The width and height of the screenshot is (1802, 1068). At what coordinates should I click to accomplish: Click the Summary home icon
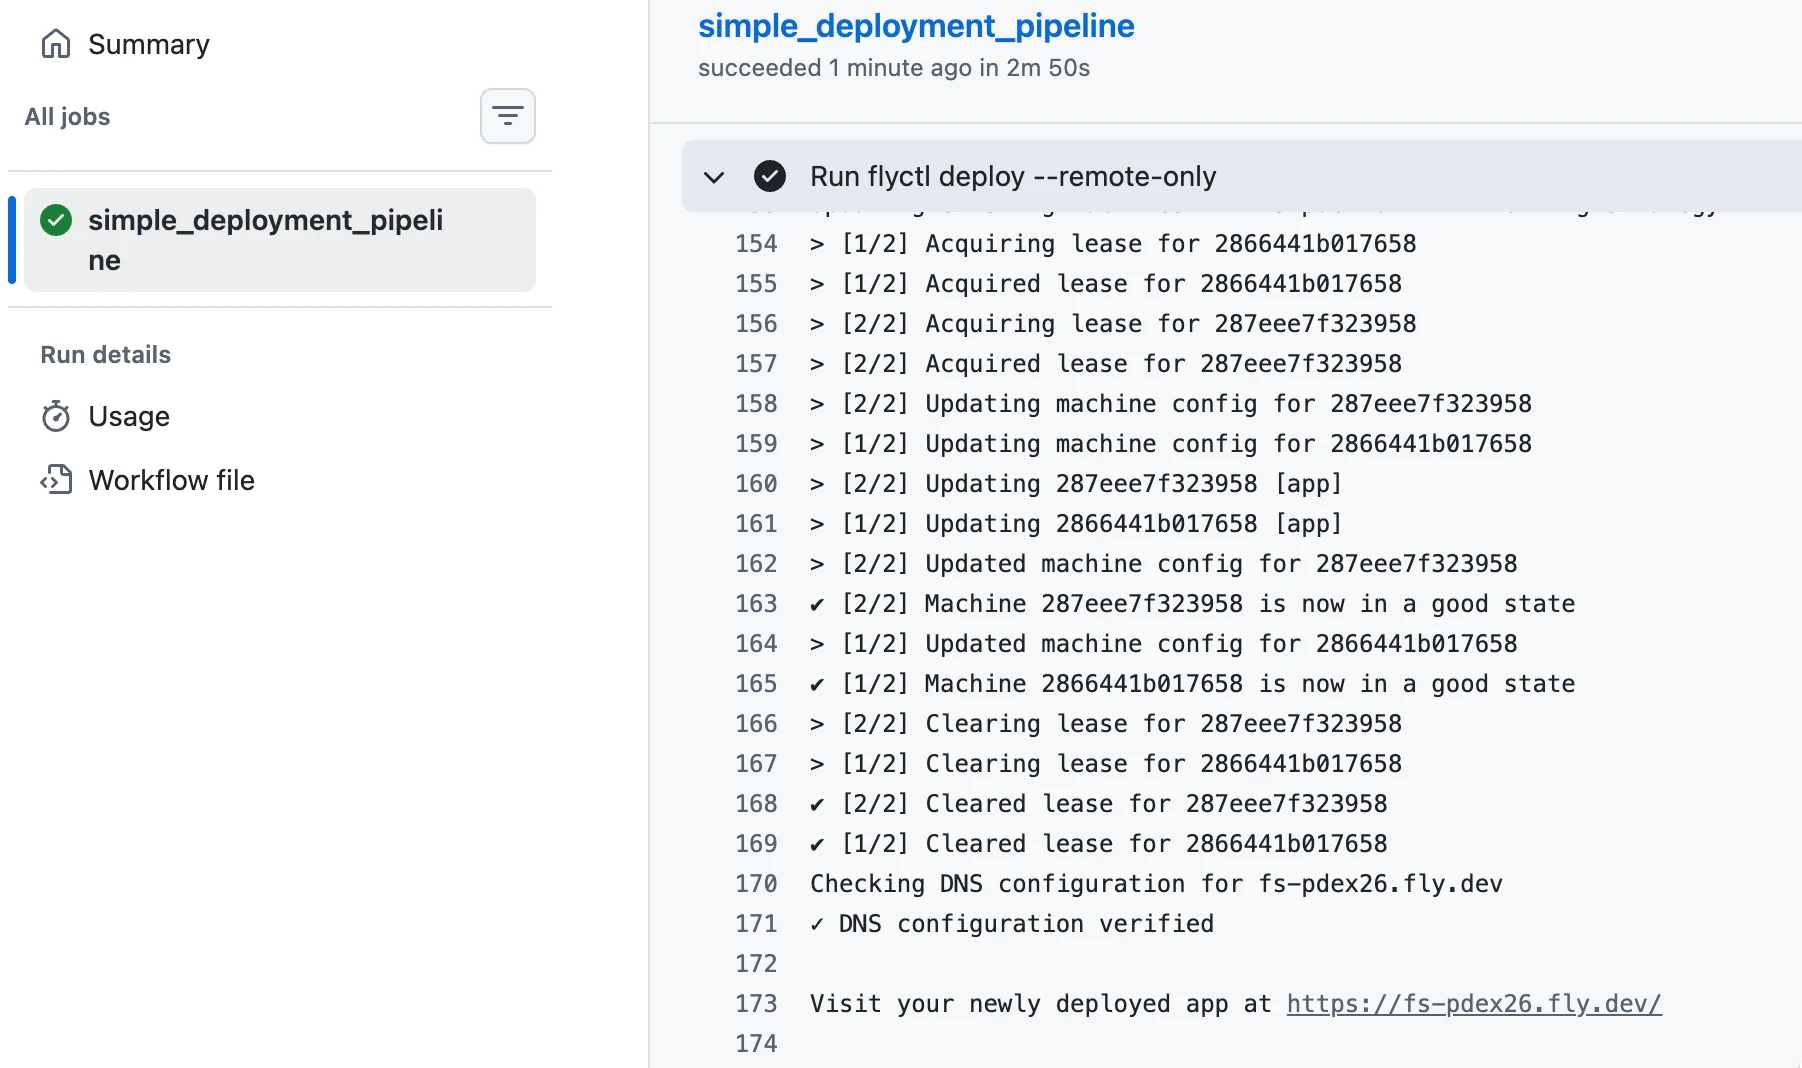click(x=56, y=44)
